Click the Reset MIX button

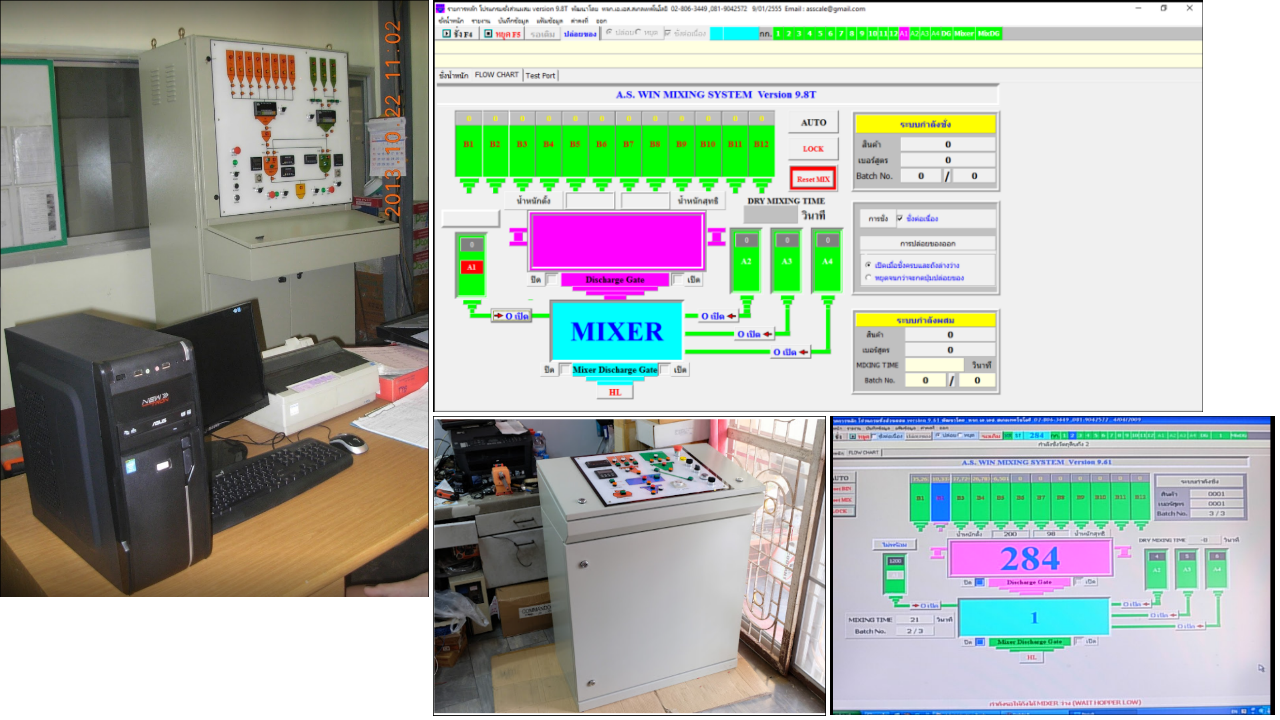pos(813,179)
